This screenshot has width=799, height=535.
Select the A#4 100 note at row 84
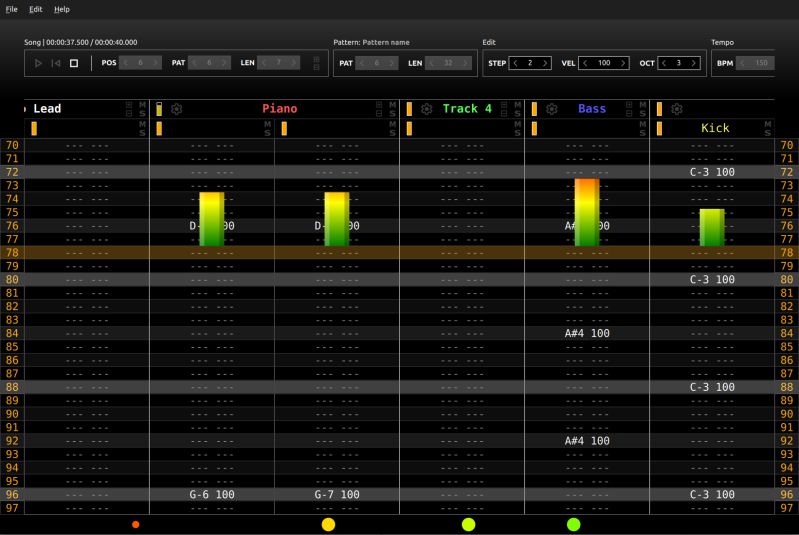pos(587,333)
